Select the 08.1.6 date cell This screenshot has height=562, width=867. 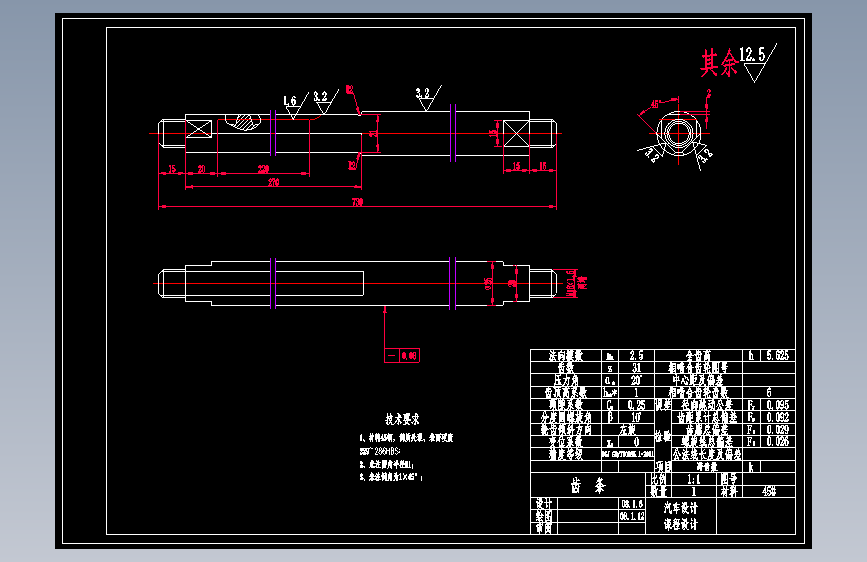coord(632,504)
